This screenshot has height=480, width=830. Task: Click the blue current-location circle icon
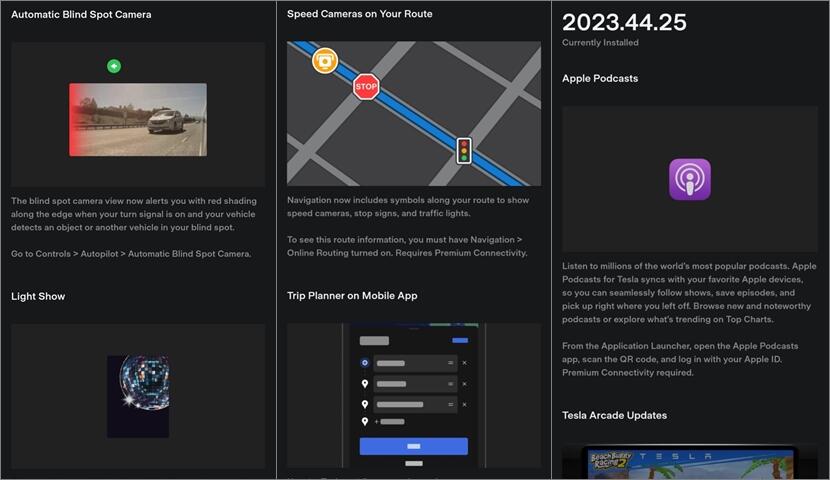[x=364, y=362]
